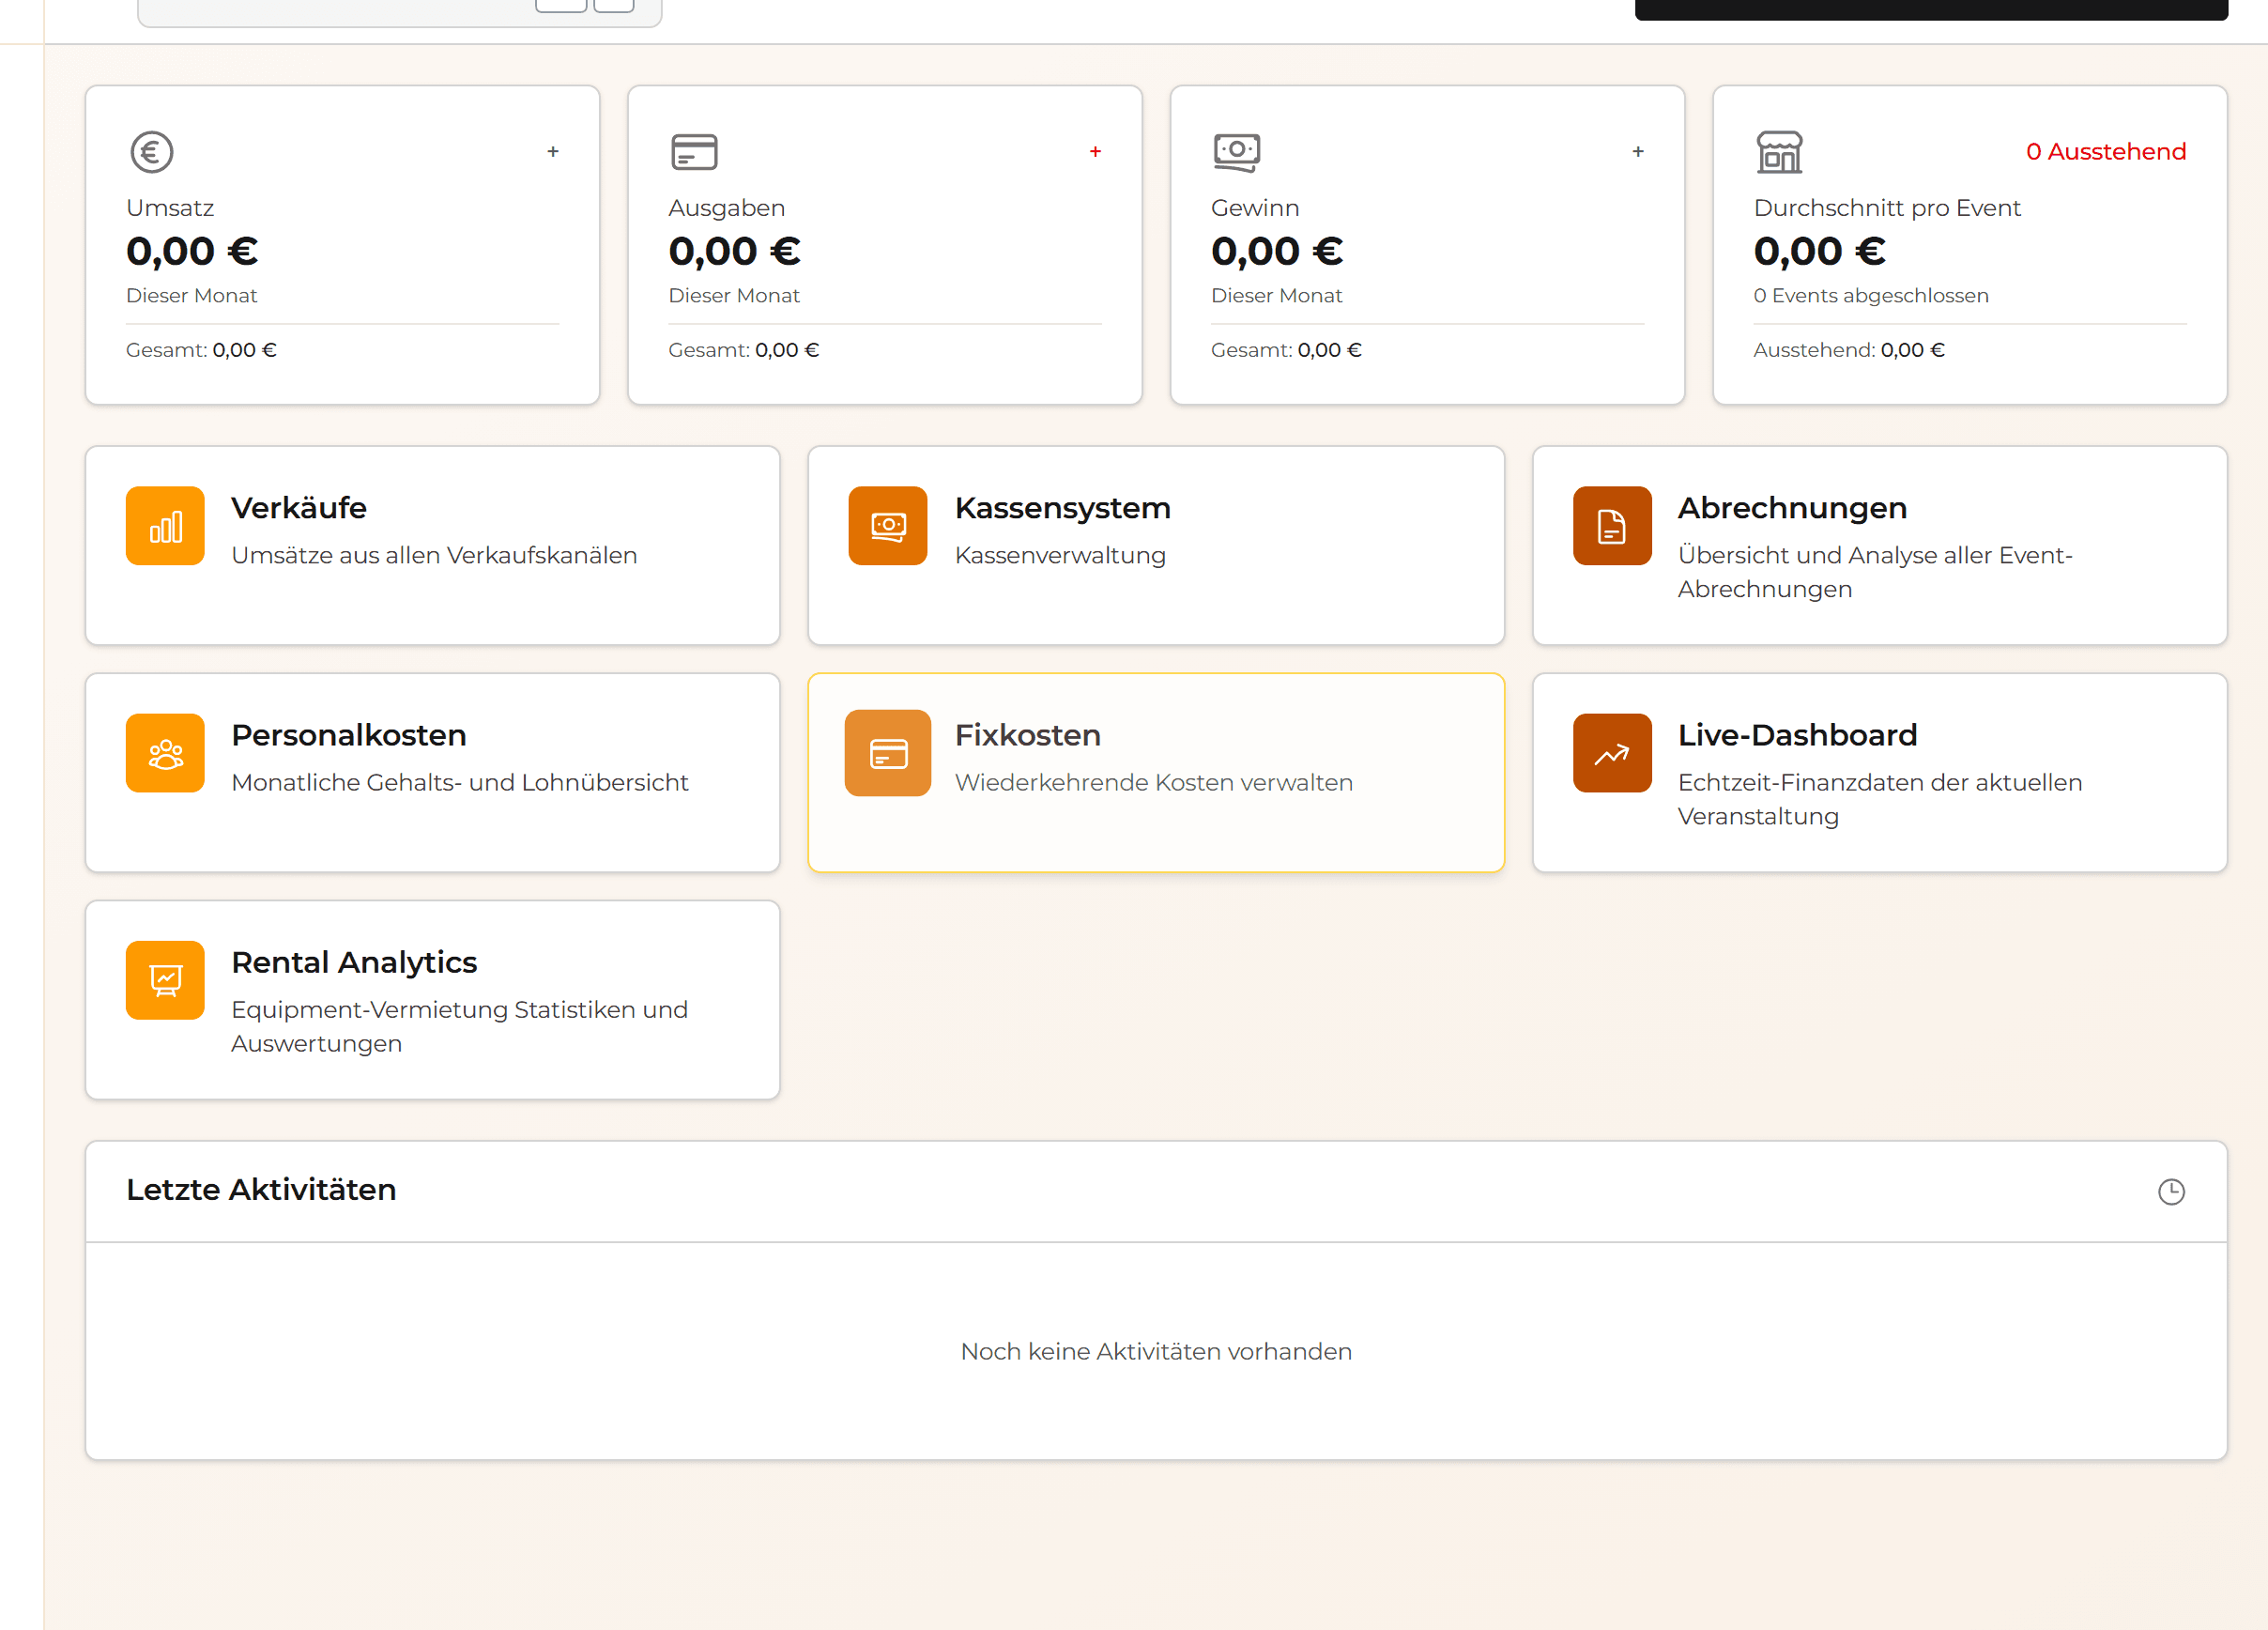Click the card icon for Fixkosten

[887, 753]
